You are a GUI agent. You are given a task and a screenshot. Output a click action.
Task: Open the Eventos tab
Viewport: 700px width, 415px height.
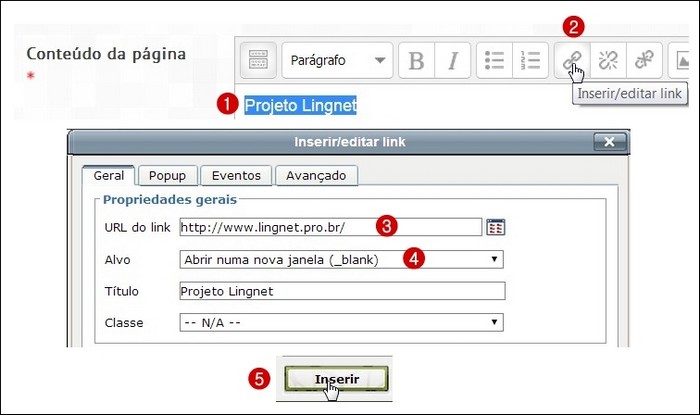(x=236, y=175)
